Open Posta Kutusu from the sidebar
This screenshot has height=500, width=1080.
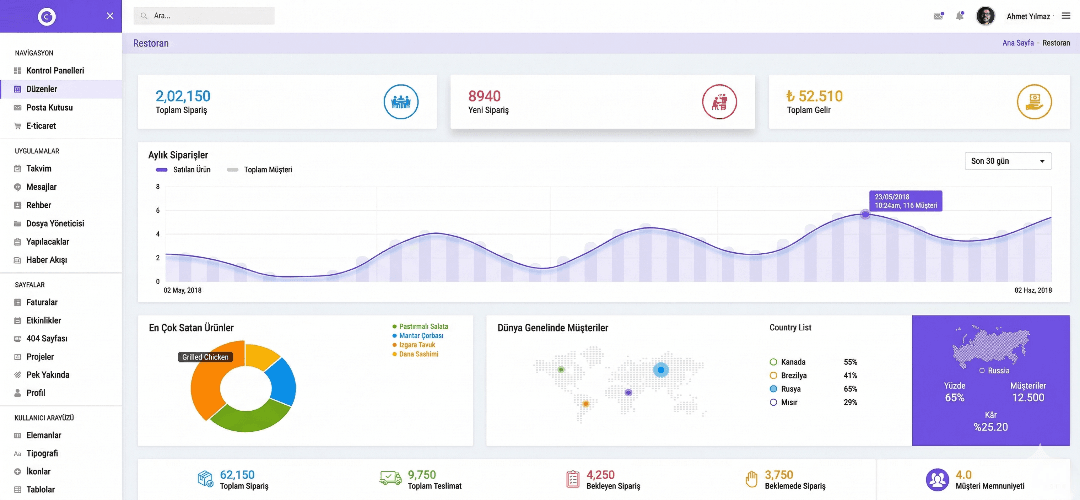[49, 107]
